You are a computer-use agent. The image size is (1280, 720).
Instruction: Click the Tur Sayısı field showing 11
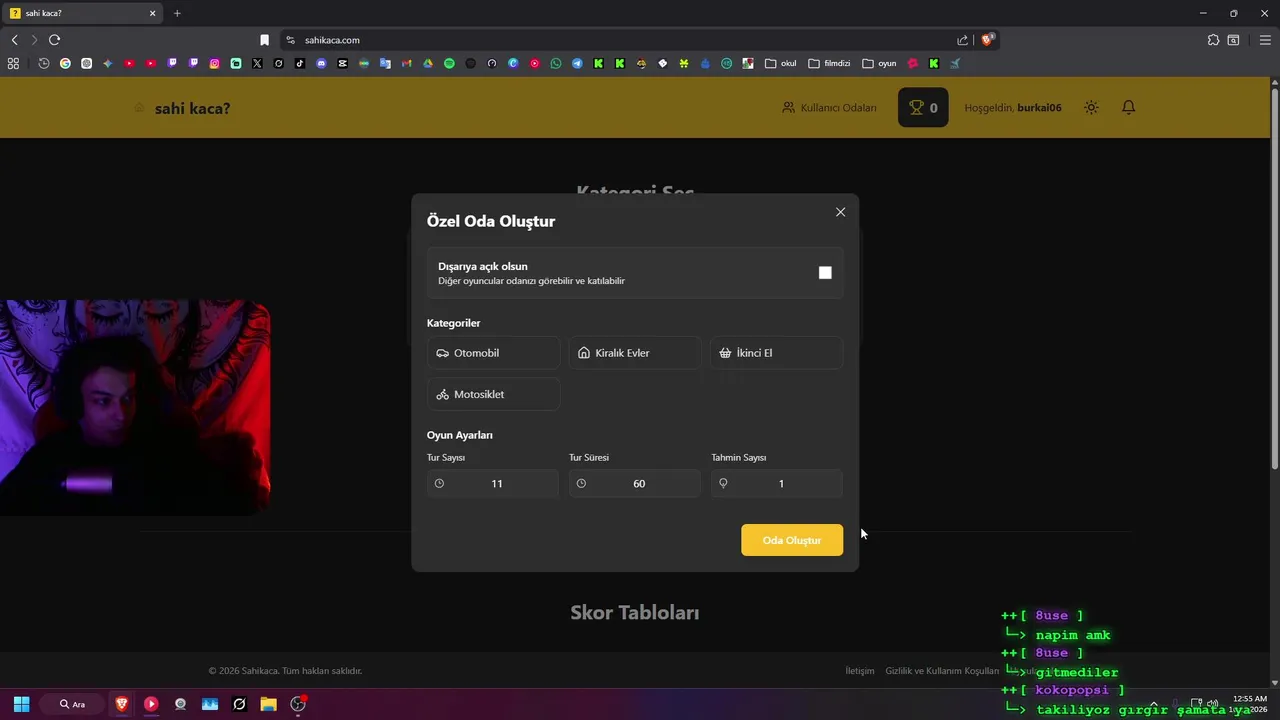coord(493,484)
